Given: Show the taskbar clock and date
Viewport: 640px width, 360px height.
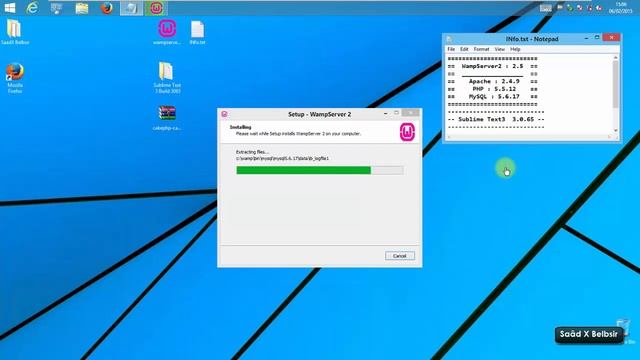Looking at the screenshot, I should pos(620,8).
